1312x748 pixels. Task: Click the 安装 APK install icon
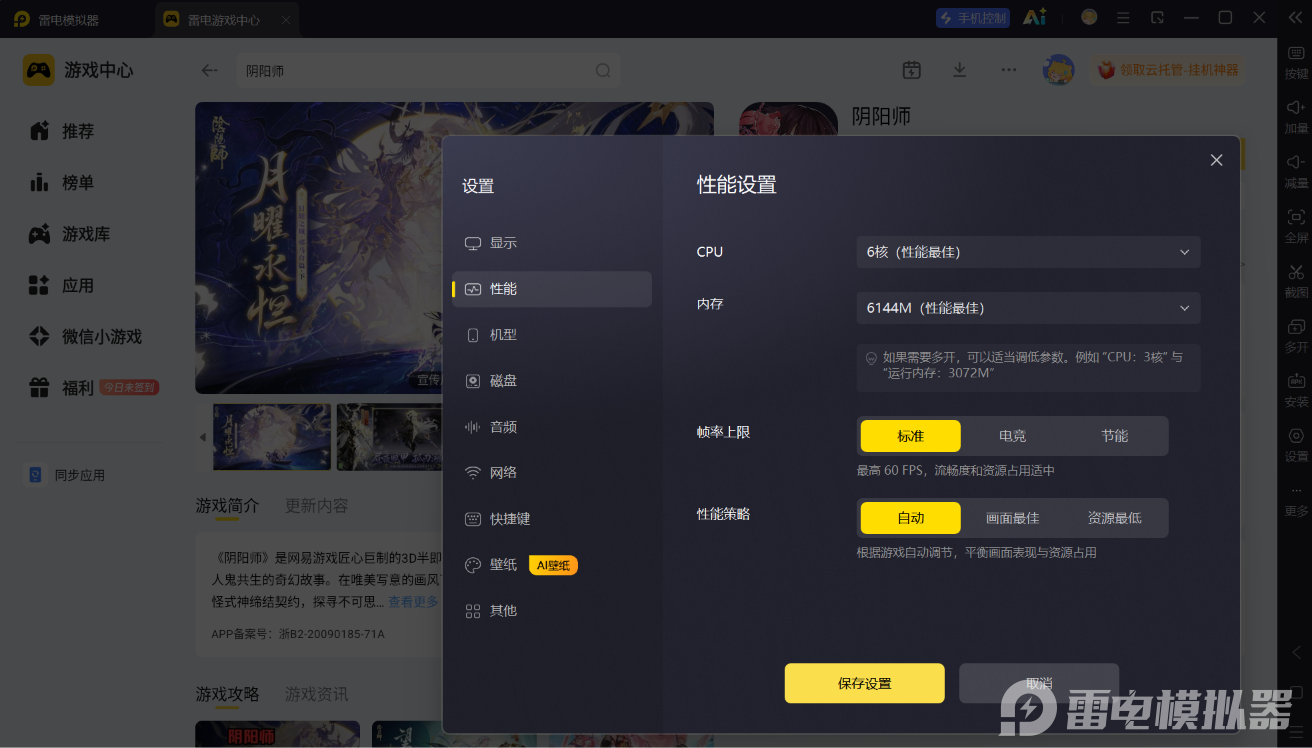pyautogui.click(x=1296, y=390)
